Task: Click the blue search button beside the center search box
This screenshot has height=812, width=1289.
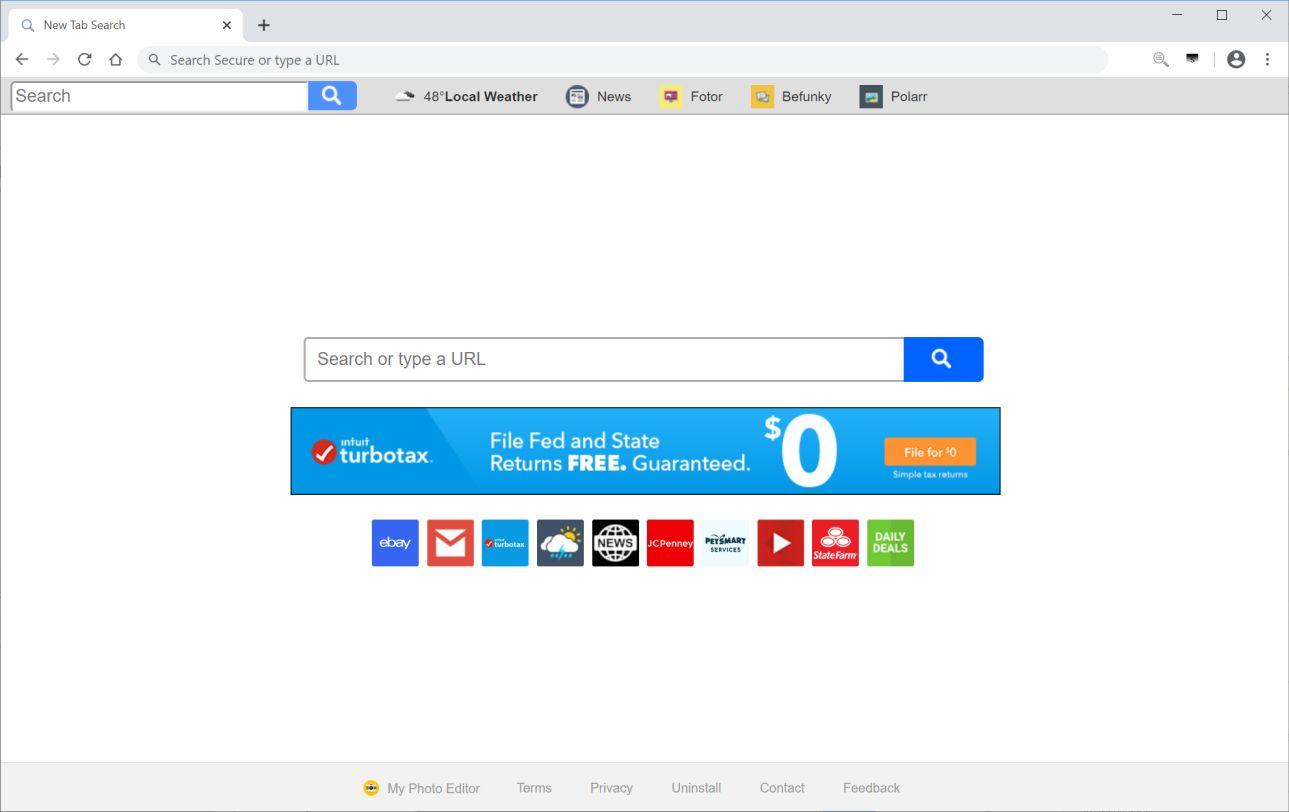Action: (x=943, y=359)
